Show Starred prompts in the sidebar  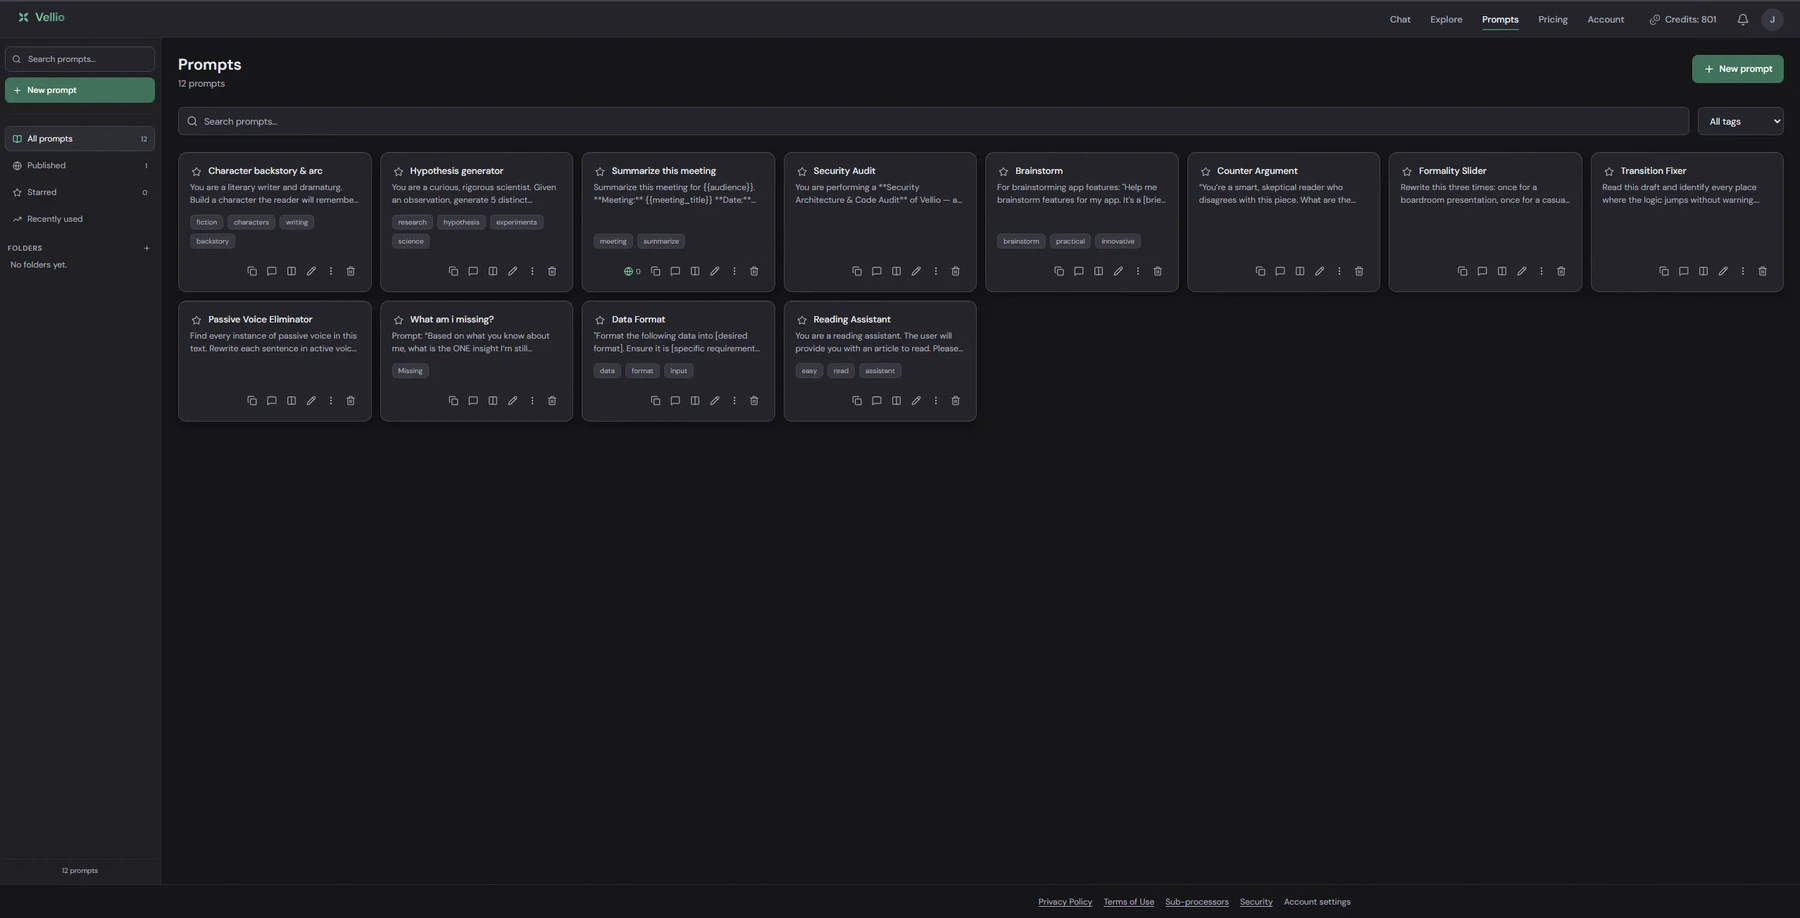click(80, 192)
